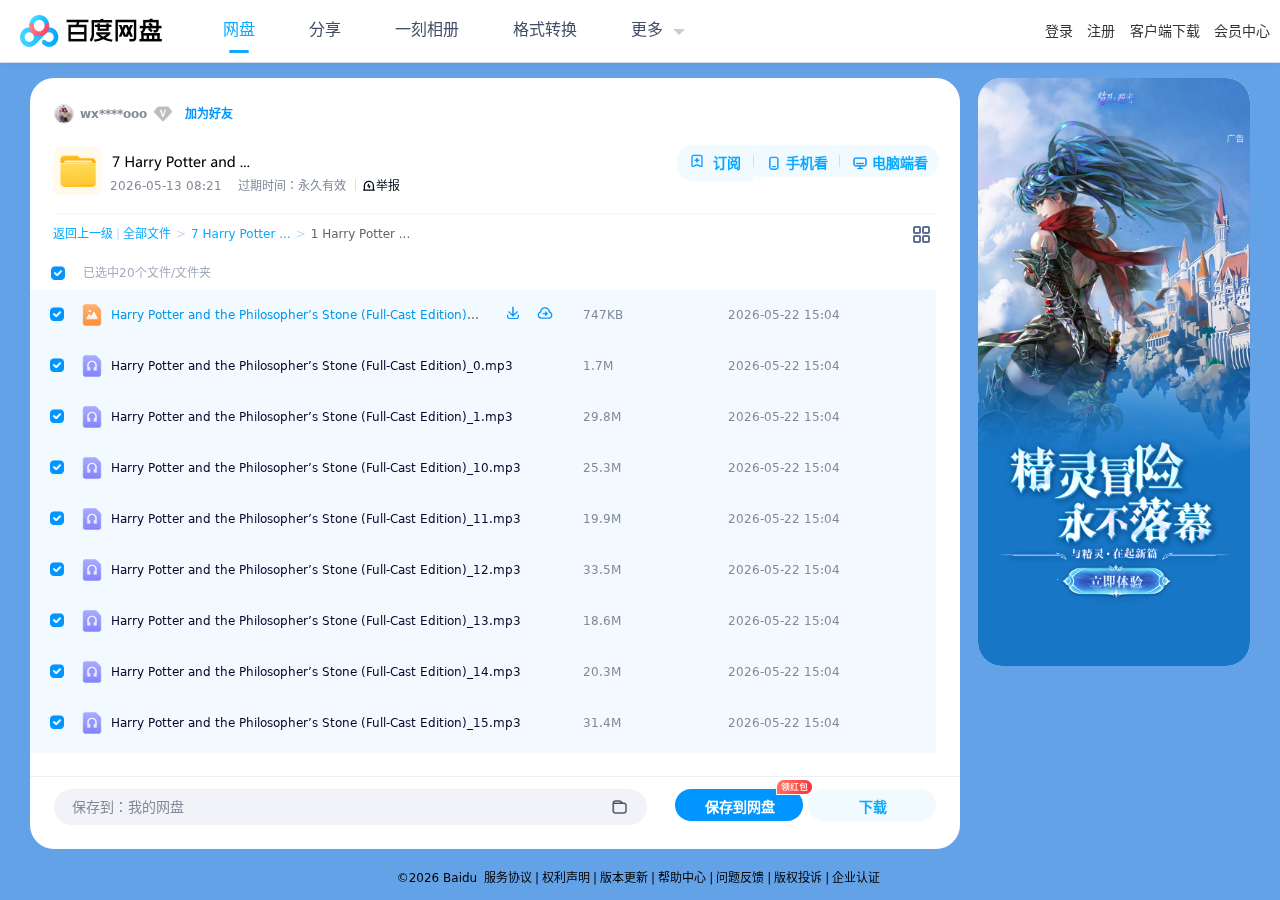Uncheck the _12.mp3 file checkbox

[x=57, y=569]
